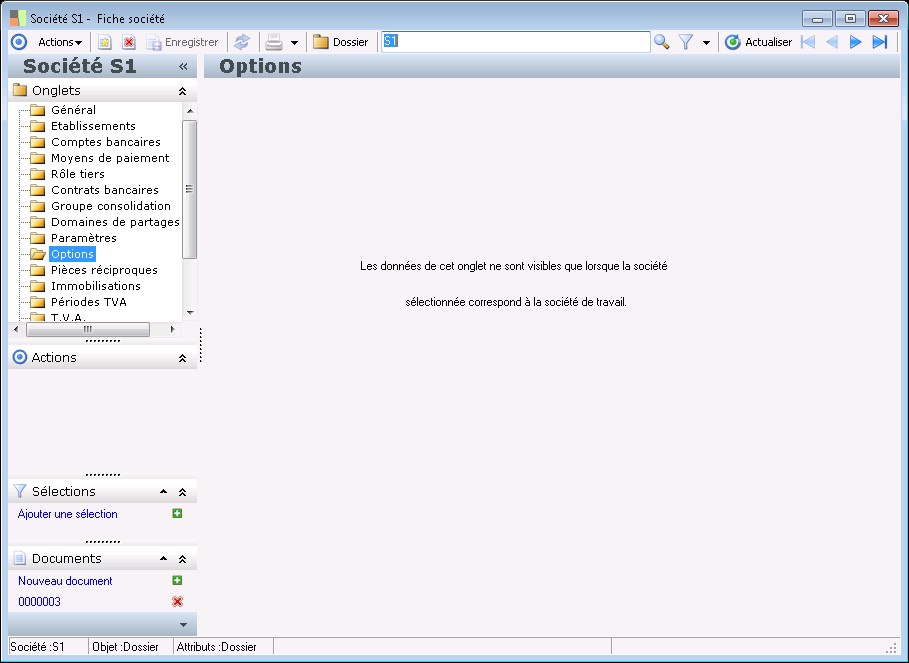Click the blue target icon beside Actions toolbar menu
Screen dimensions: 909x663
click(x=19, y=42)
